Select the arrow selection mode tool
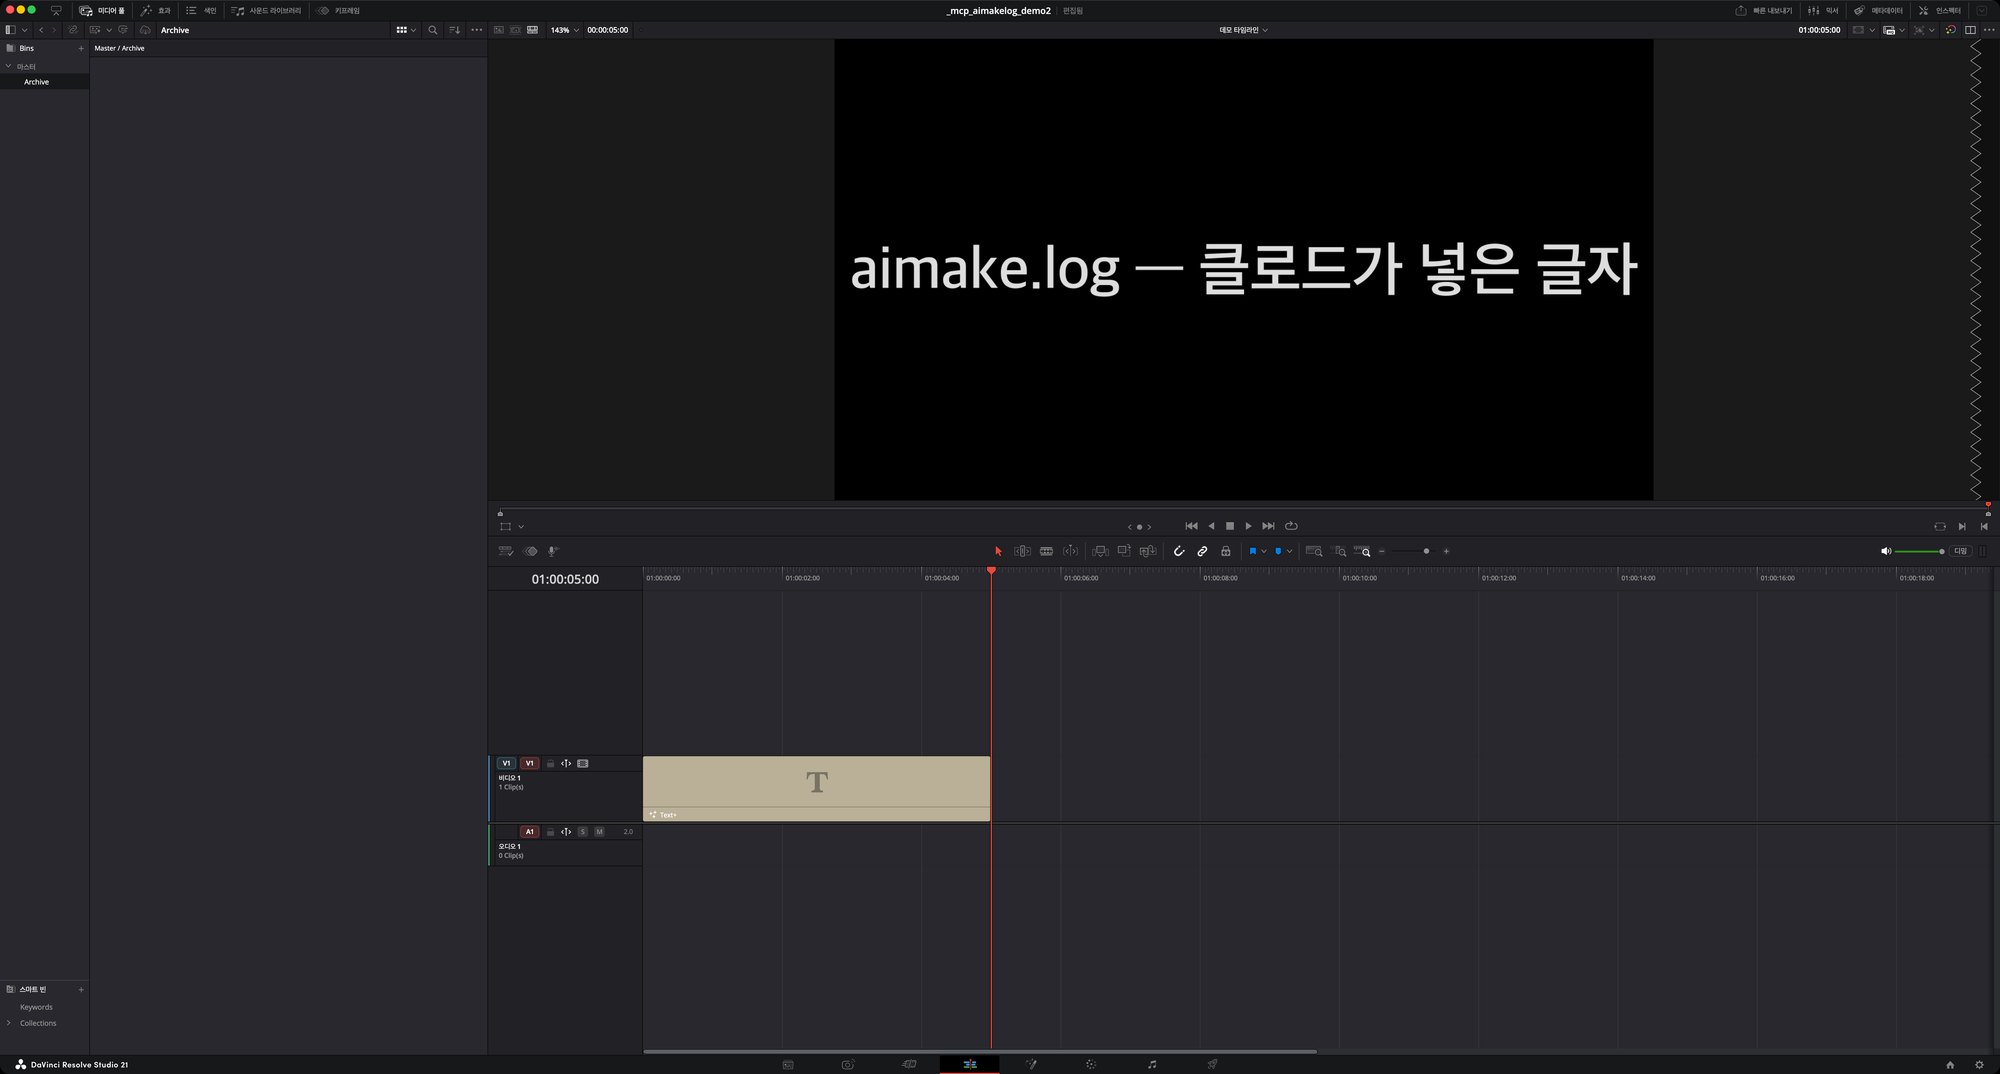Screen dimensions: 2000x1074 998,551
